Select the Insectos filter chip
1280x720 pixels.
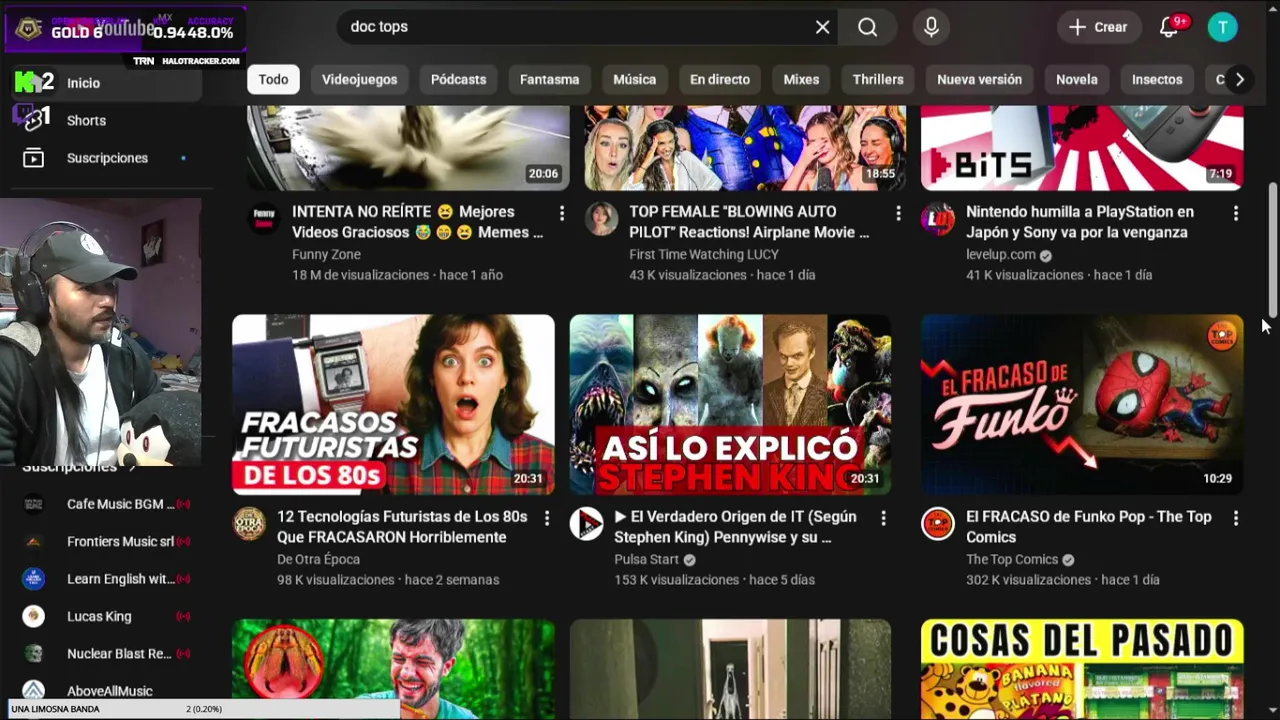[x=1157, y=79]
